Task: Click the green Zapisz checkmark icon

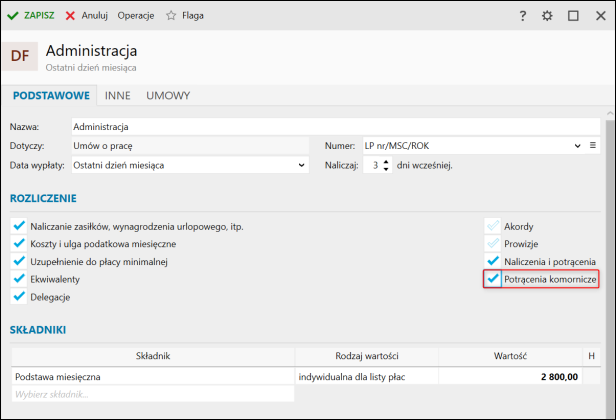Action: click(13, 16)
